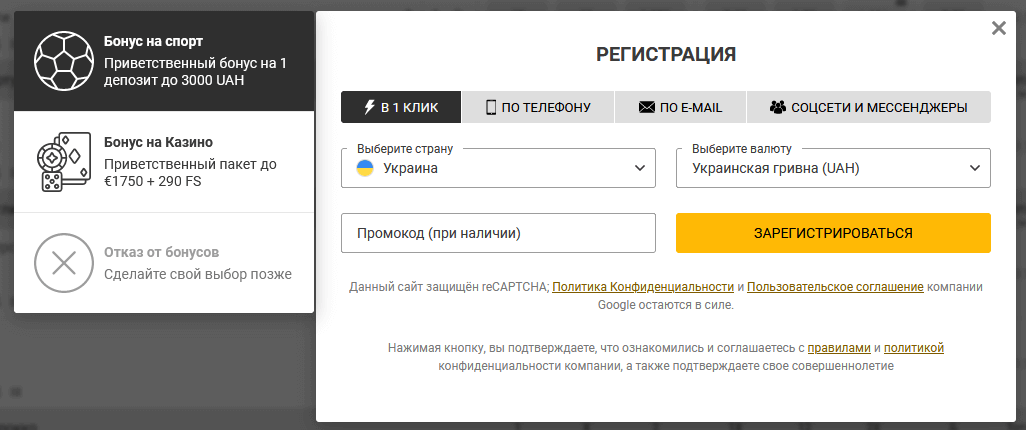Open the "Выберите валюту" currency dropdown

(x=833, y=168)
